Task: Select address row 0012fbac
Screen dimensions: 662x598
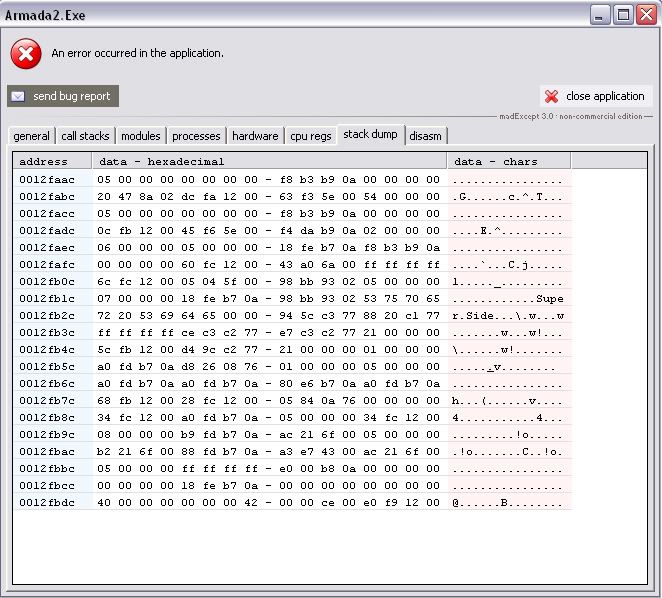Action: click(x=293, y=452)
